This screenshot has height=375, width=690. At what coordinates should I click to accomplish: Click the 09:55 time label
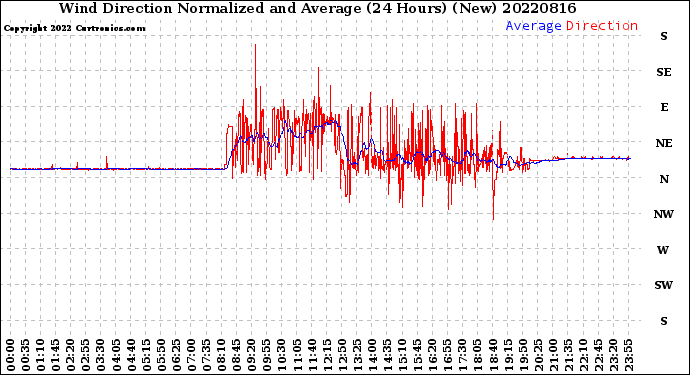tap(267, 355)
